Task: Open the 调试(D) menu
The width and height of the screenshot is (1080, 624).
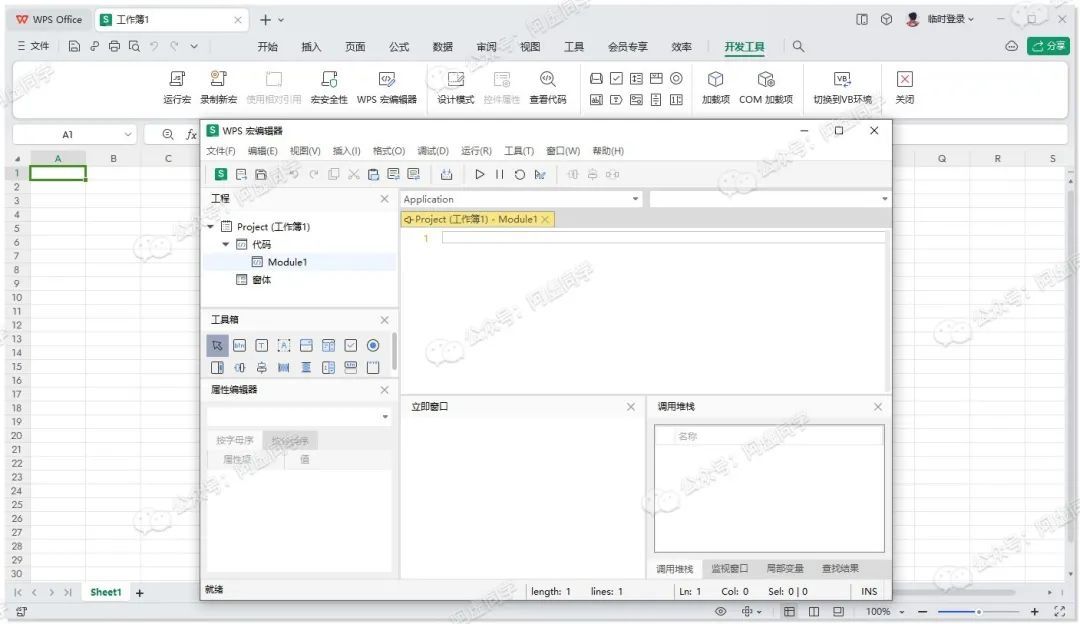Action: pyautogui.click(x=432, y=151)
